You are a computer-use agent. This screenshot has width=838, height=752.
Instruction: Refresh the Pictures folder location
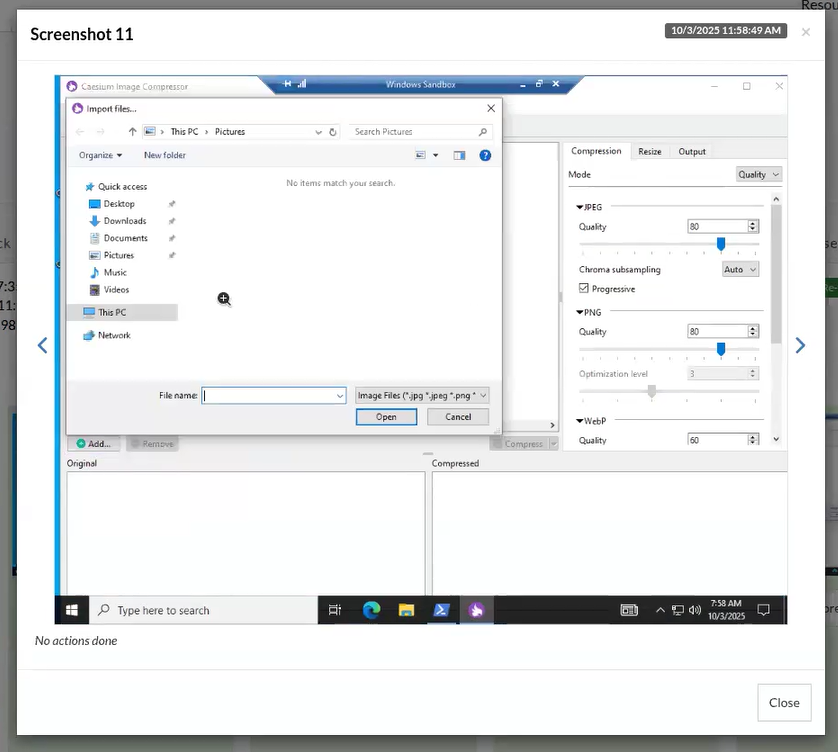(333, 132)
